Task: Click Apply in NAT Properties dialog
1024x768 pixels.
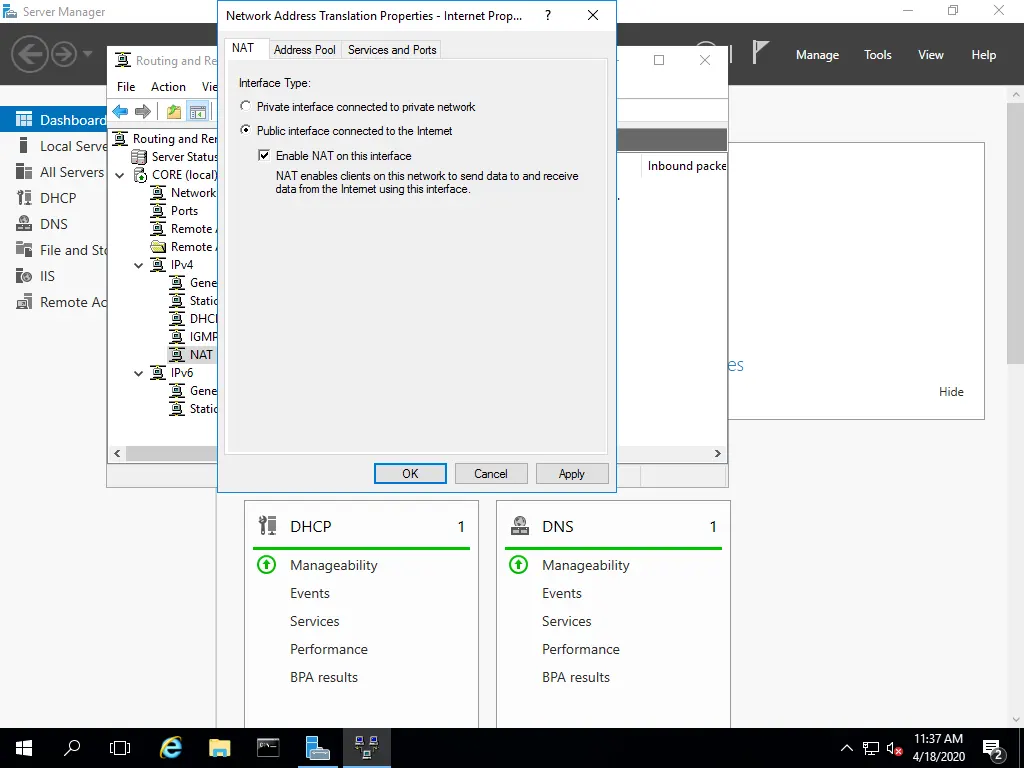Action: 572,473
